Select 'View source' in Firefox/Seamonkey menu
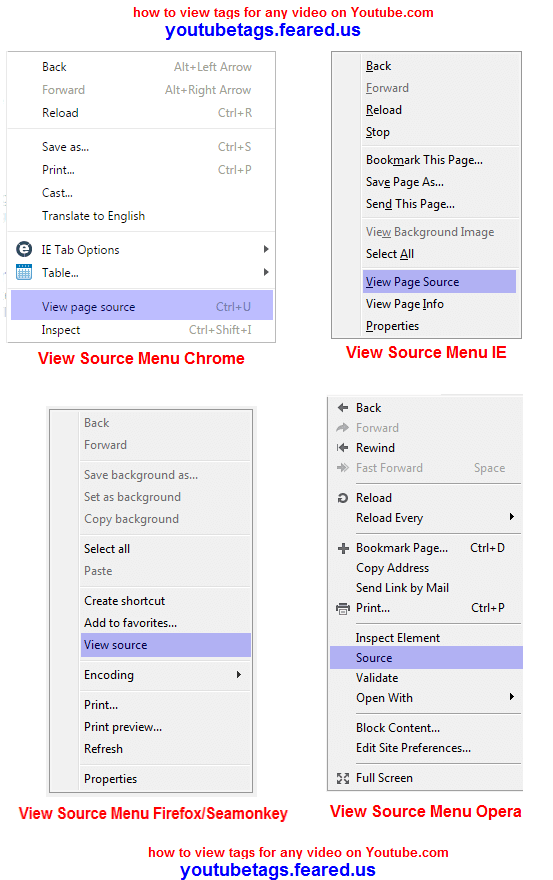 (x=166, y=645)
